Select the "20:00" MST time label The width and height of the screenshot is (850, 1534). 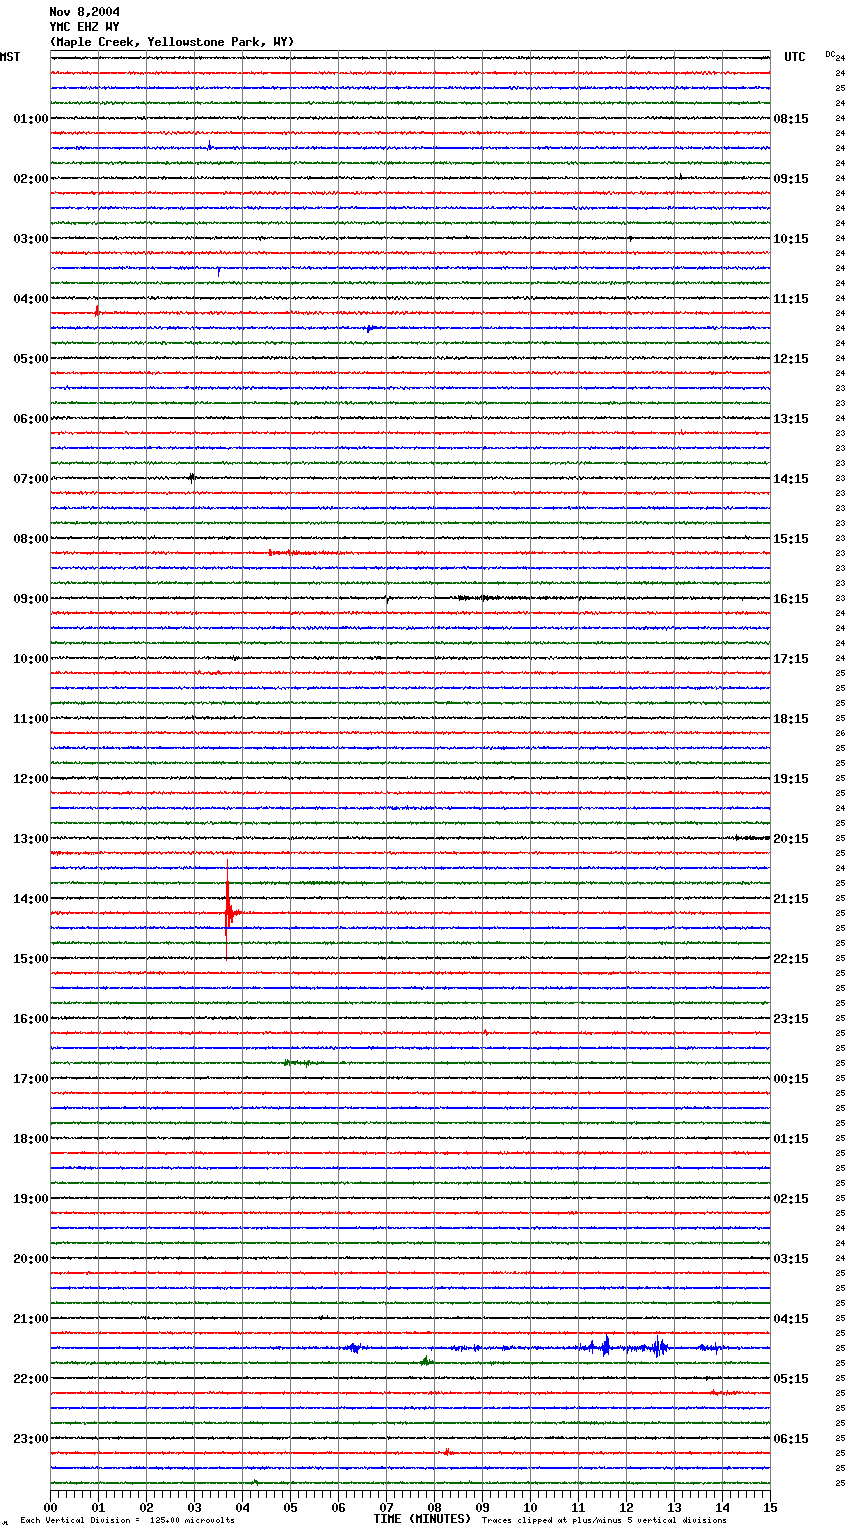31,1259
